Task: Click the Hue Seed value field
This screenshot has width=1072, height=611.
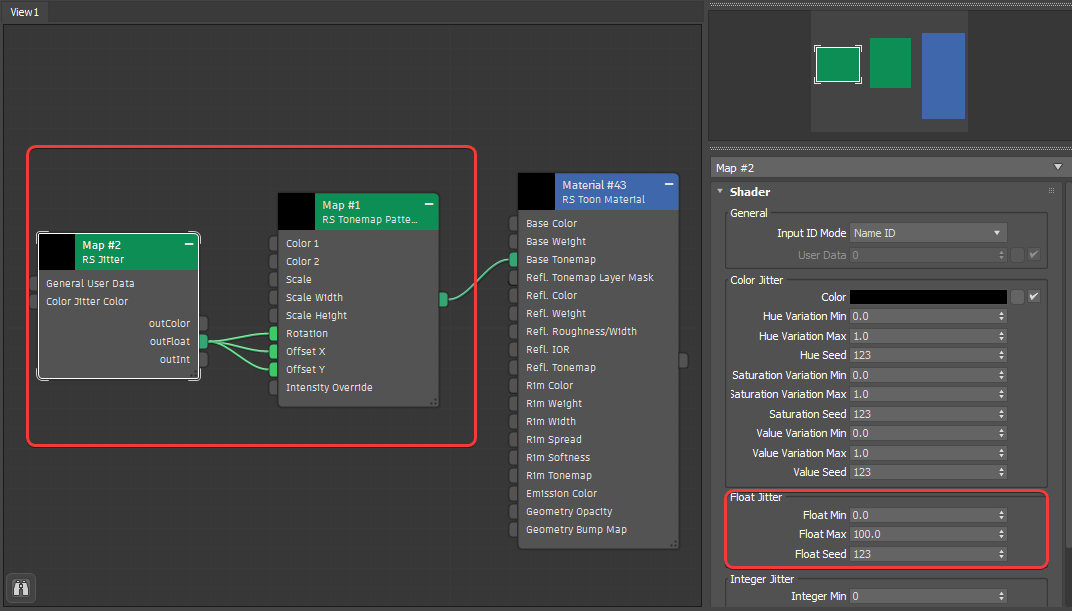Action: click(x=923, y=355)
